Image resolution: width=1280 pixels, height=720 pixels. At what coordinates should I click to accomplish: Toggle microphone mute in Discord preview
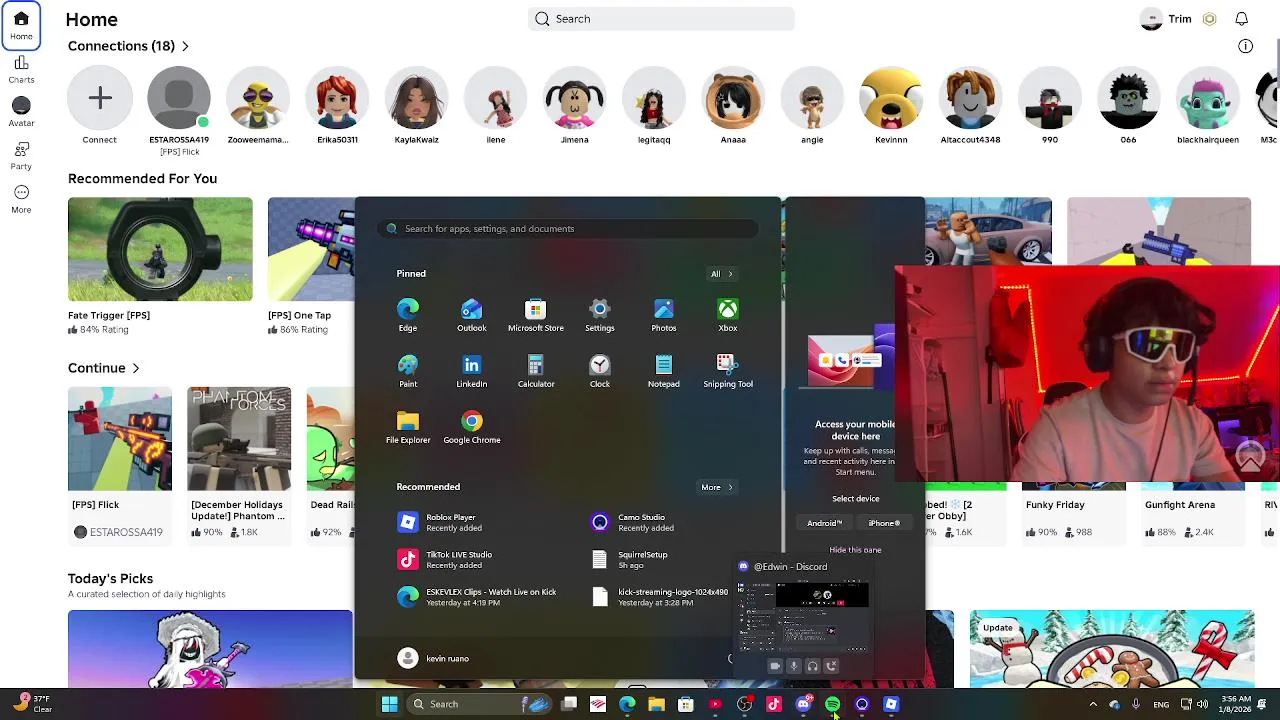point(794,666)
